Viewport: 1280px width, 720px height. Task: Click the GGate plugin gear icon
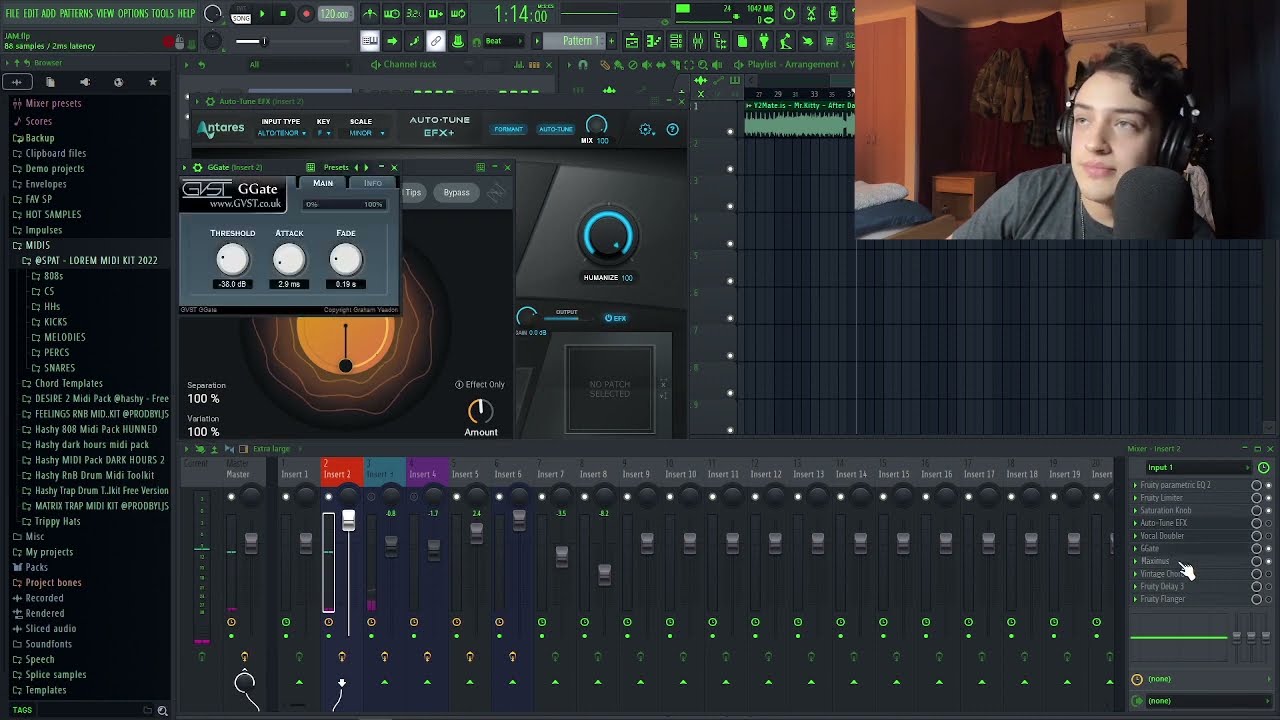coord(197,167)
